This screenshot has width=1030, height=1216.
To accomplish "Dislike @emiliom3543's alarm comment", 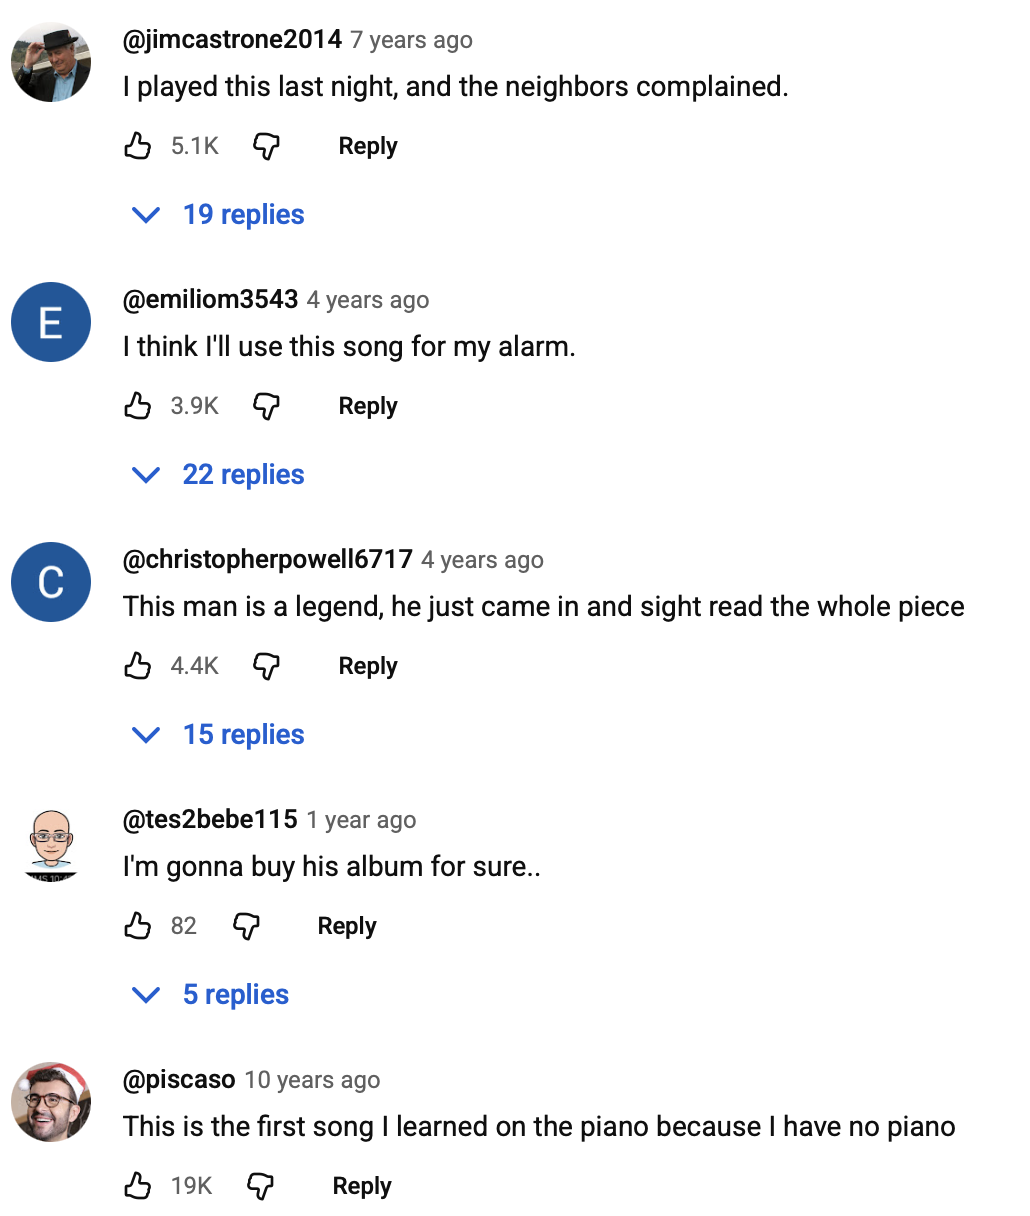I will tap(265, 406).
